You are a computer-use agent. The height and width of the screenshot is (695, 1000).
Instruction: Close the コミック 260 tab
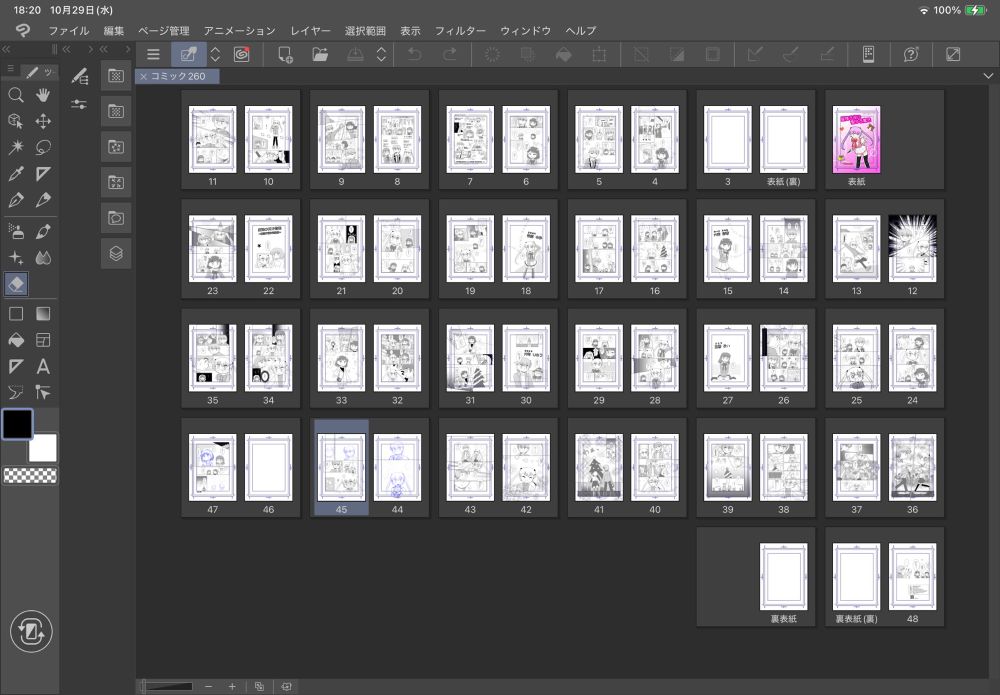[143, 77]
